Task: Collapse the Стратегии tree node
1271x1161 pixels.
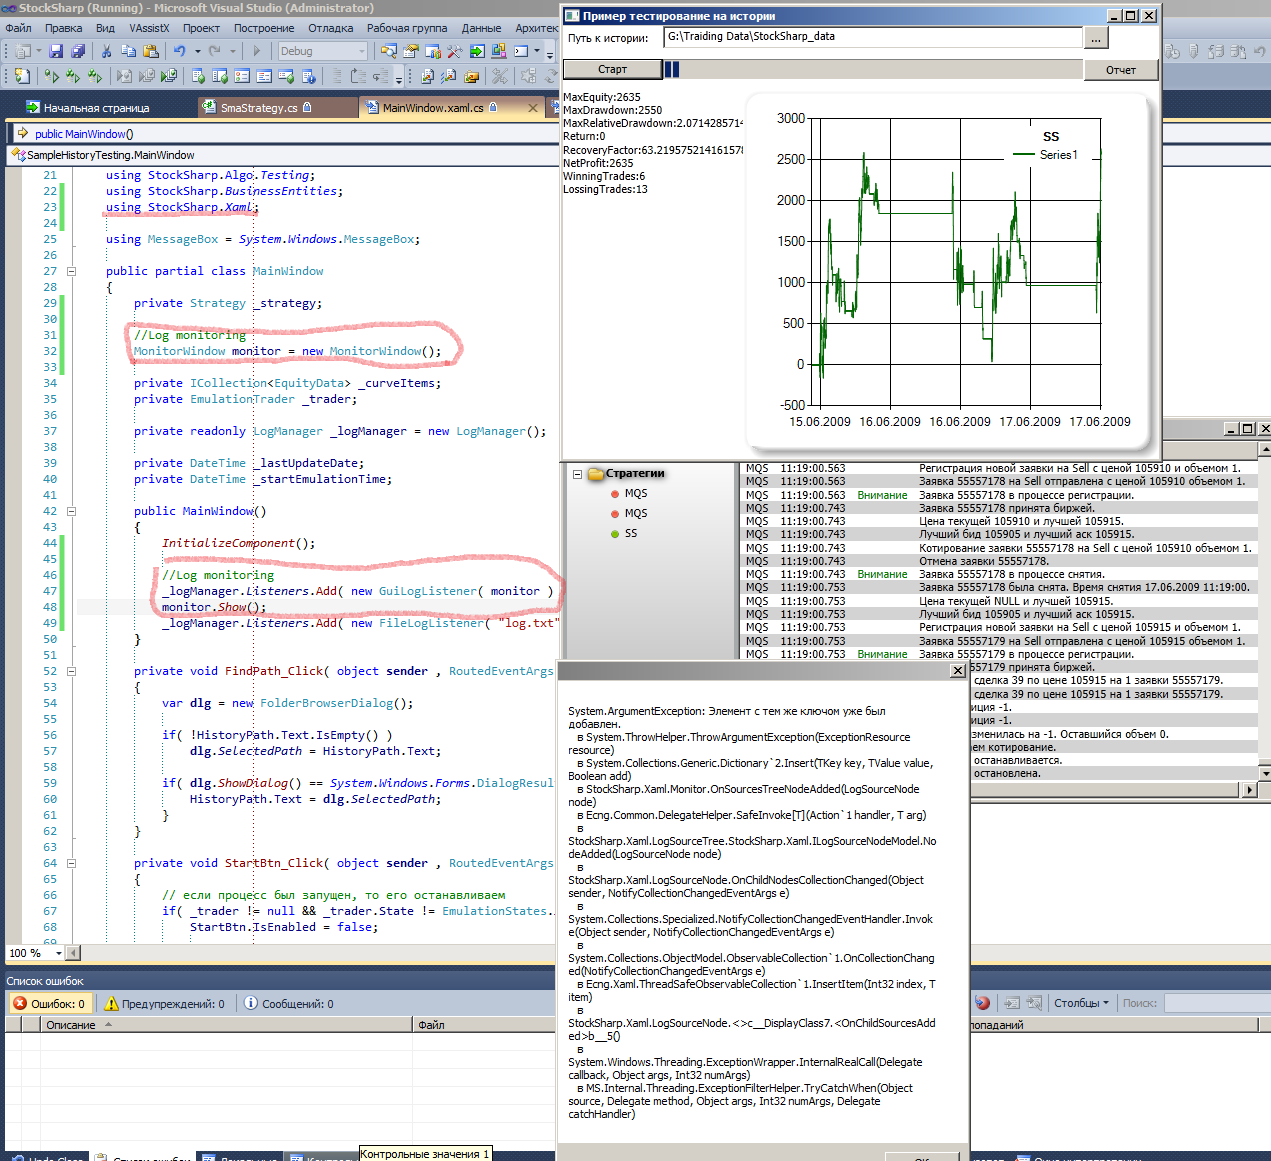Action: 577,474
